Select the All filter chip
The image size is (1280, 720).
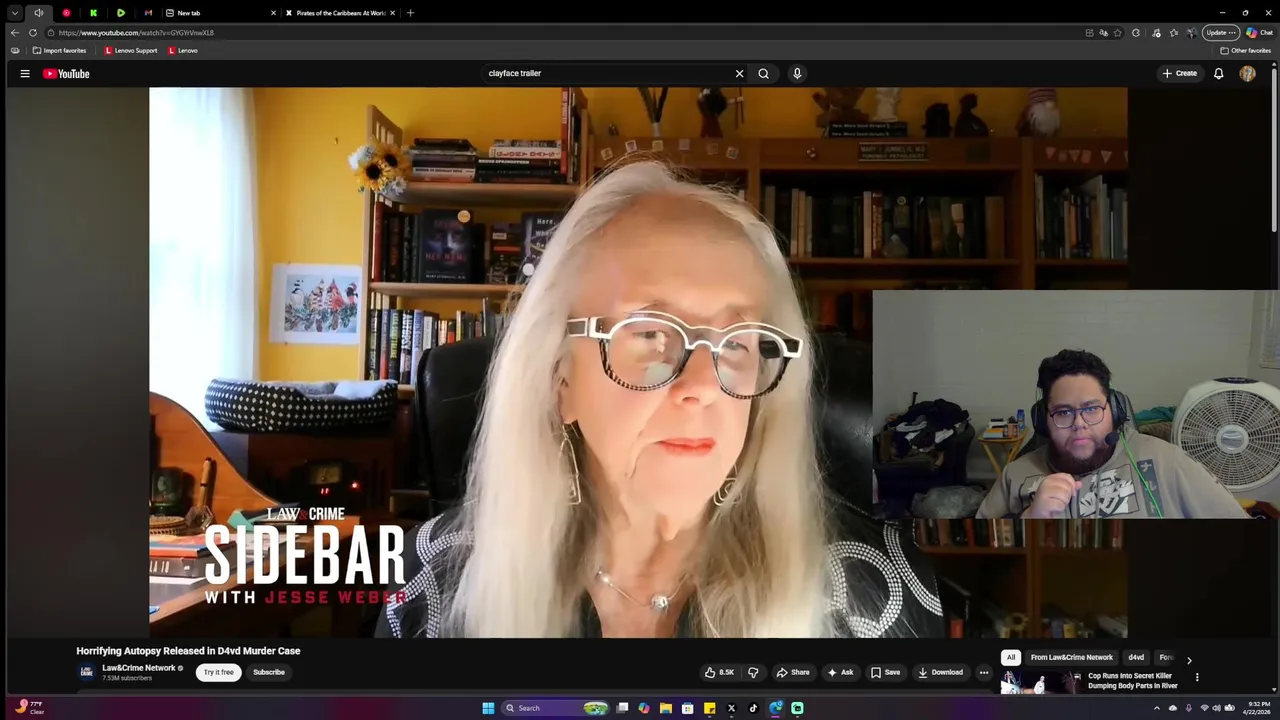pyautogui.click(x=1011, y=657)
